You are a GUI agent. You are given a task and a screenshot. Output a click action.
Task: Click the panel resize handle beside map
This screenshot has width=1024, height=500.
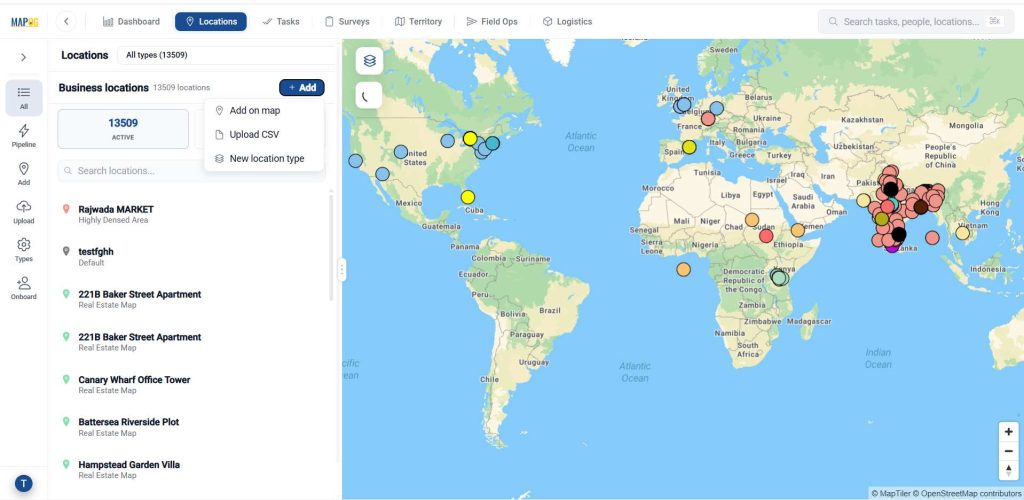pyautogui.click(x=342, y=270)
